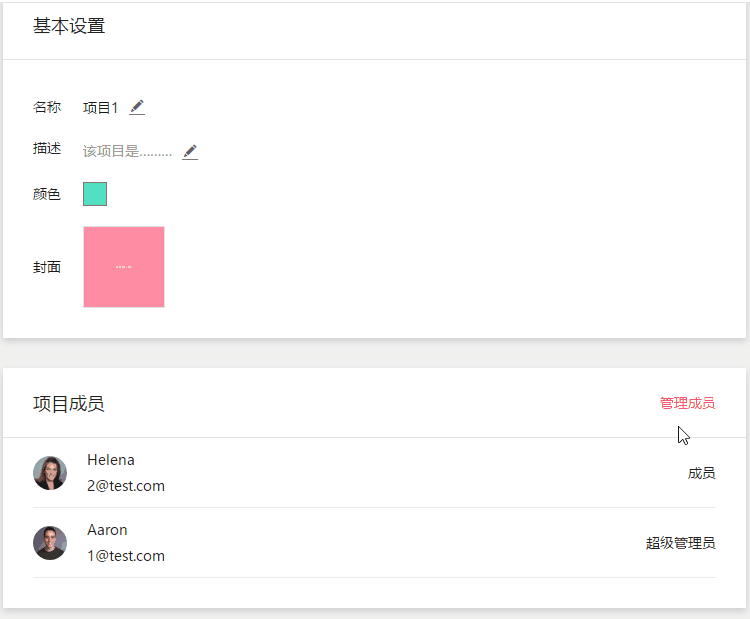
Task: Click the pencil icon next to 项目1
Action: (x=137, y=107)
